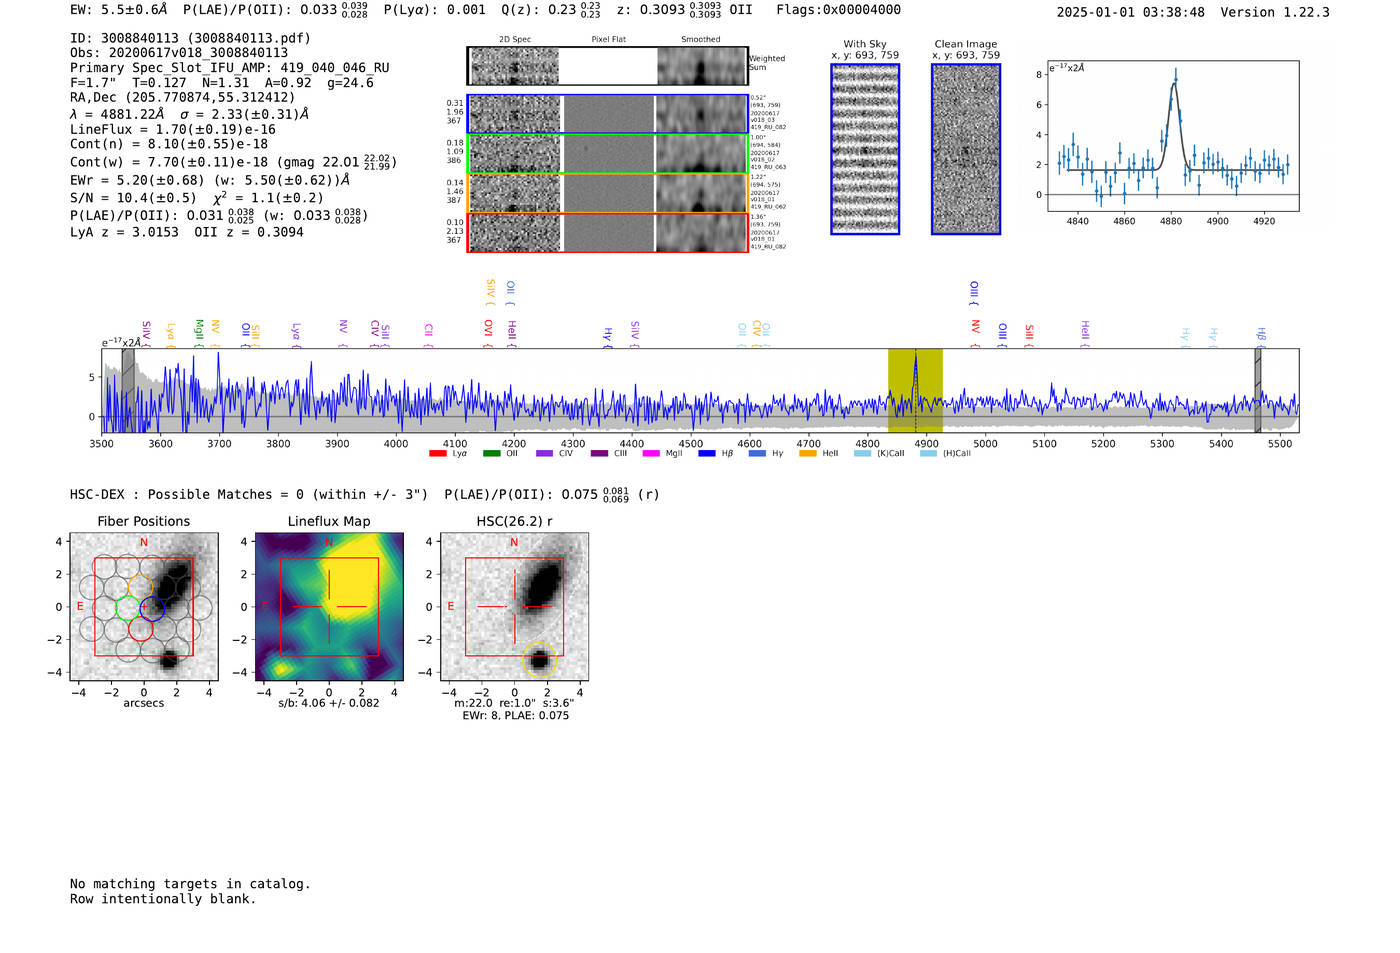Click the EWr: 8, PLAE: 0.075 caption
The image size is (1400, 953).
[x=515, y=716]
